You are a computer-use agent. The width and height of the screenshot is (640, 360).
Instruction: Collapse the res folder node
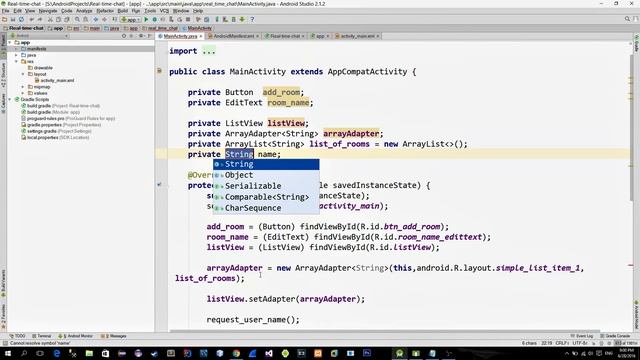(x=17, y=61)
